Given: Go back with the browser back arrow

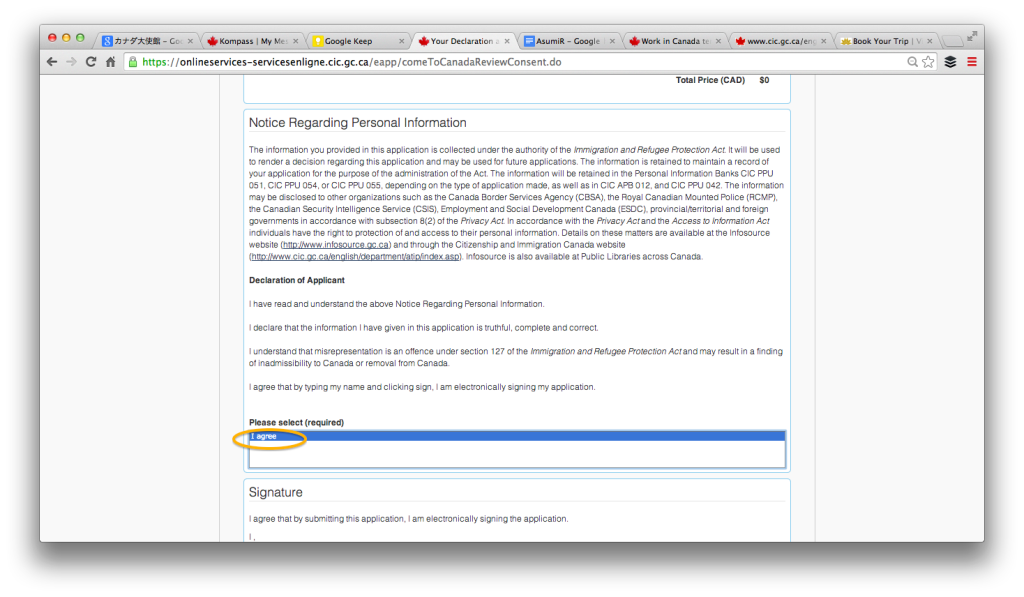Looking at the screenshot, I should click(52, 62).
